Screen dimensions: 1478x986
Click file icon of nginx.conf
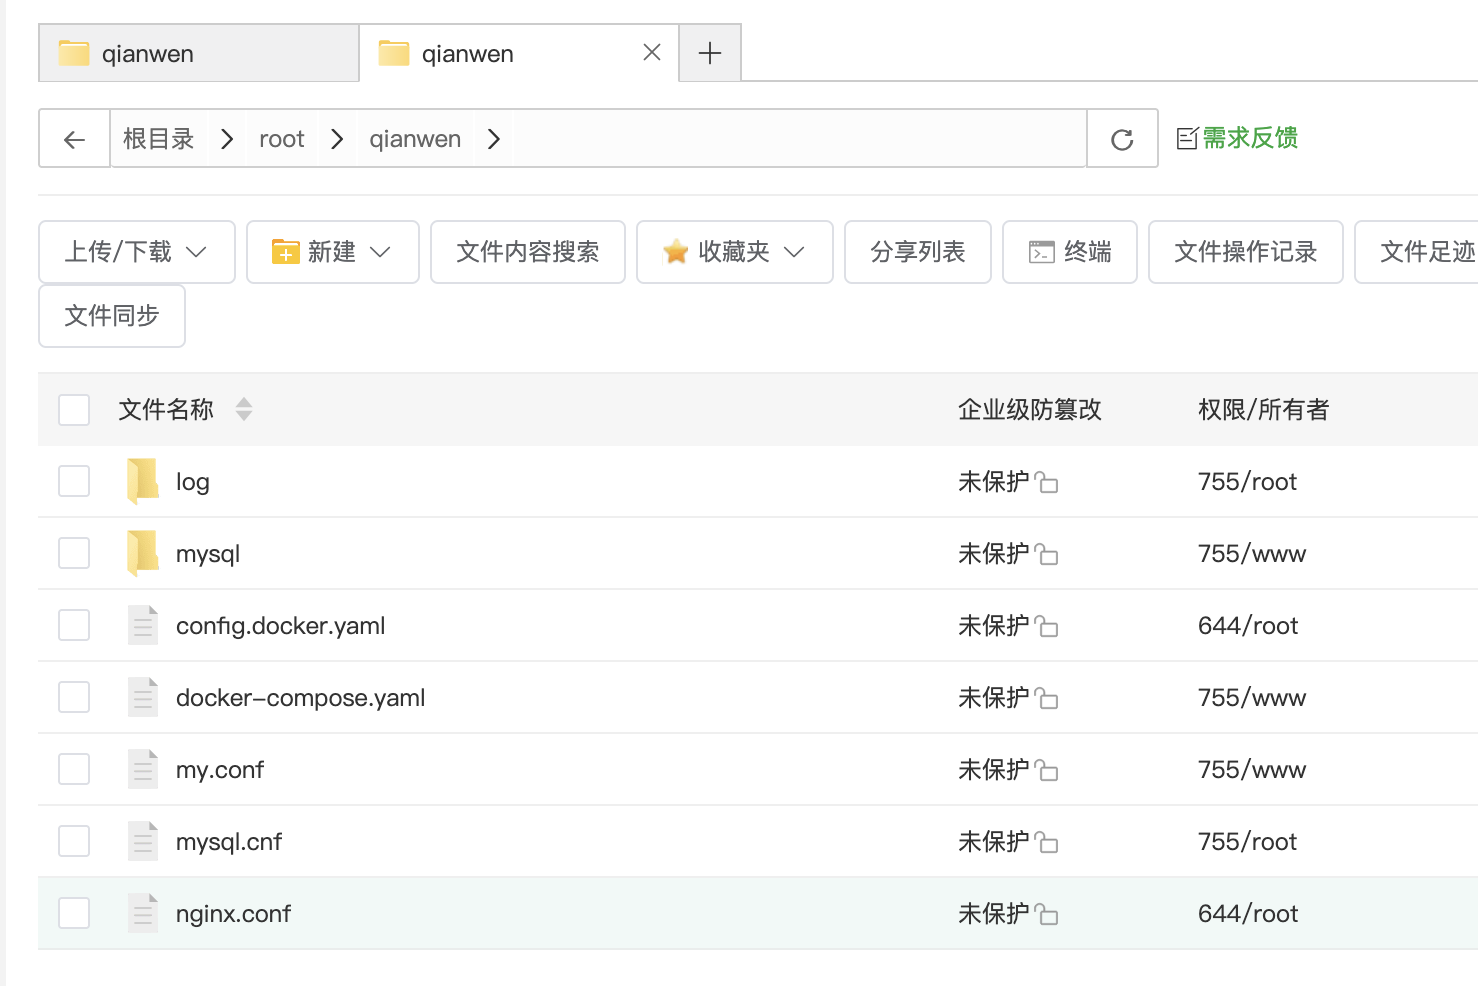click(143, 913)
